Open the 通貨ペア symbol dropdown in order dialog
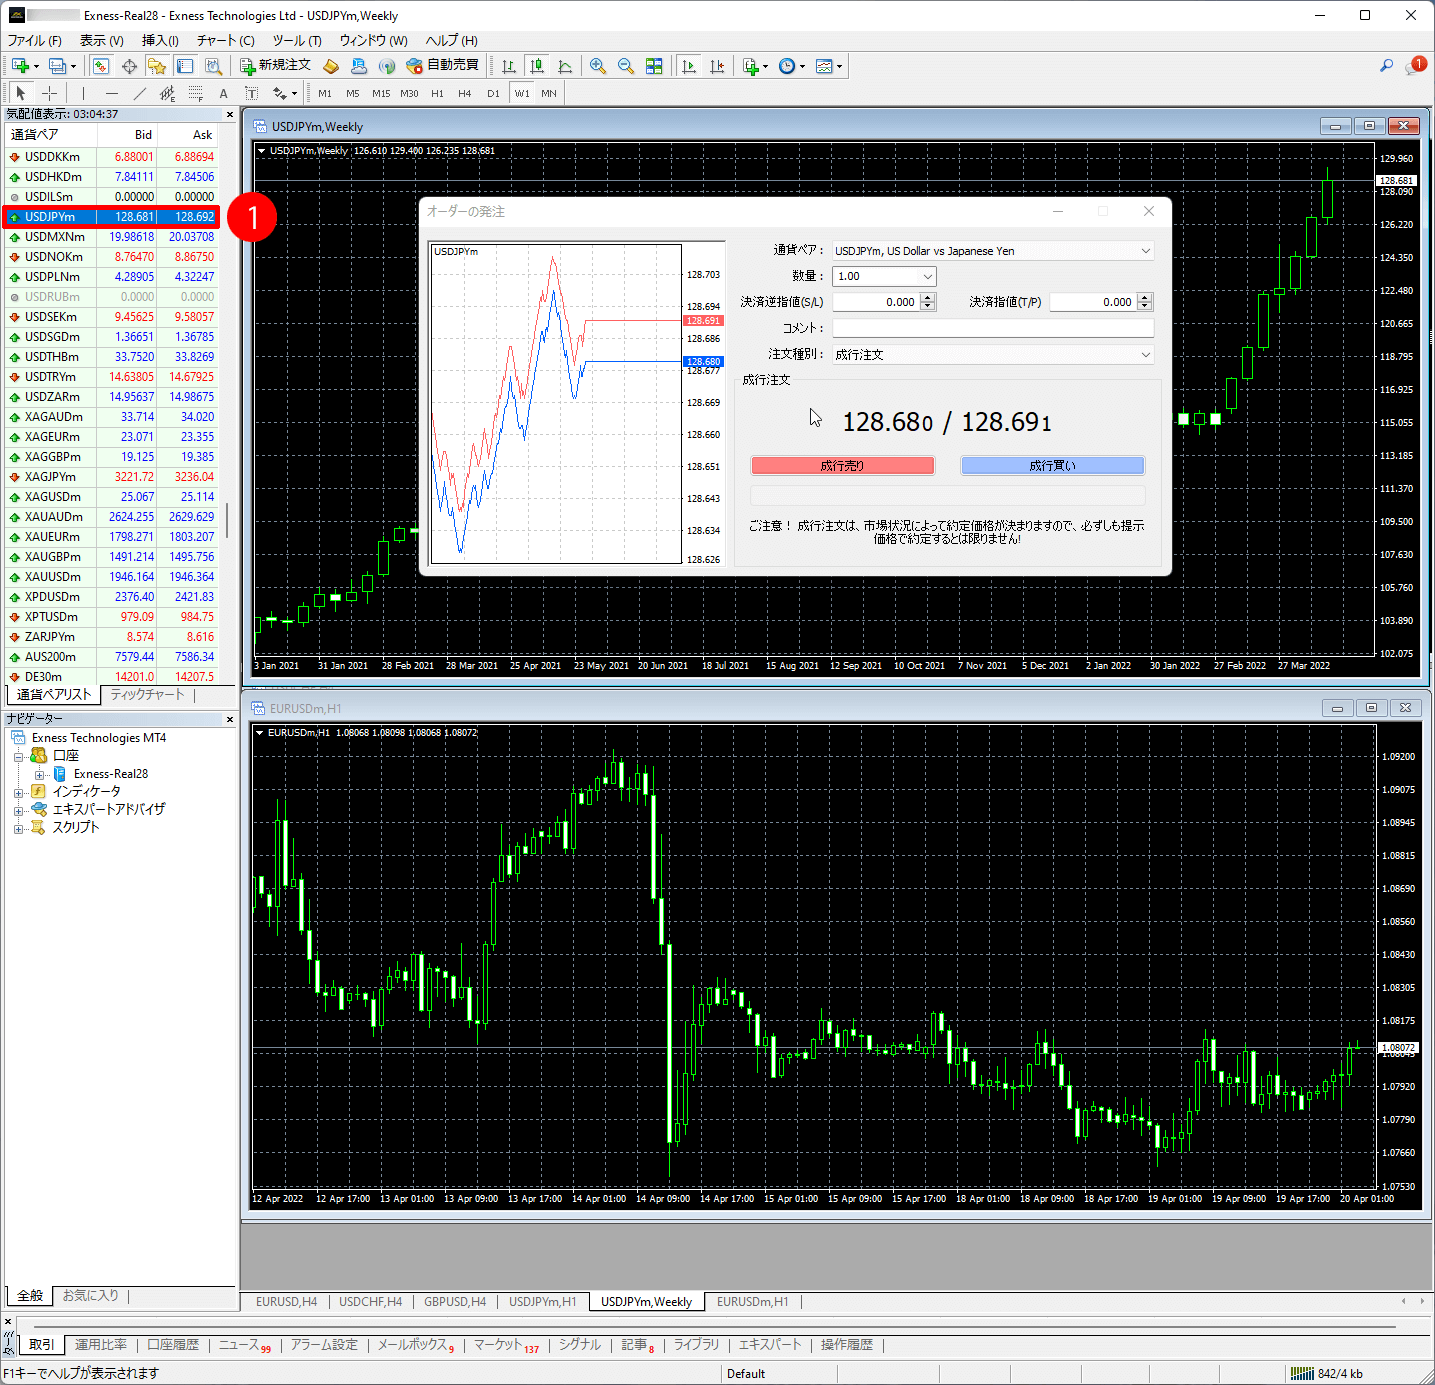Screen dimensions: 1435x1385 point(993,251)
